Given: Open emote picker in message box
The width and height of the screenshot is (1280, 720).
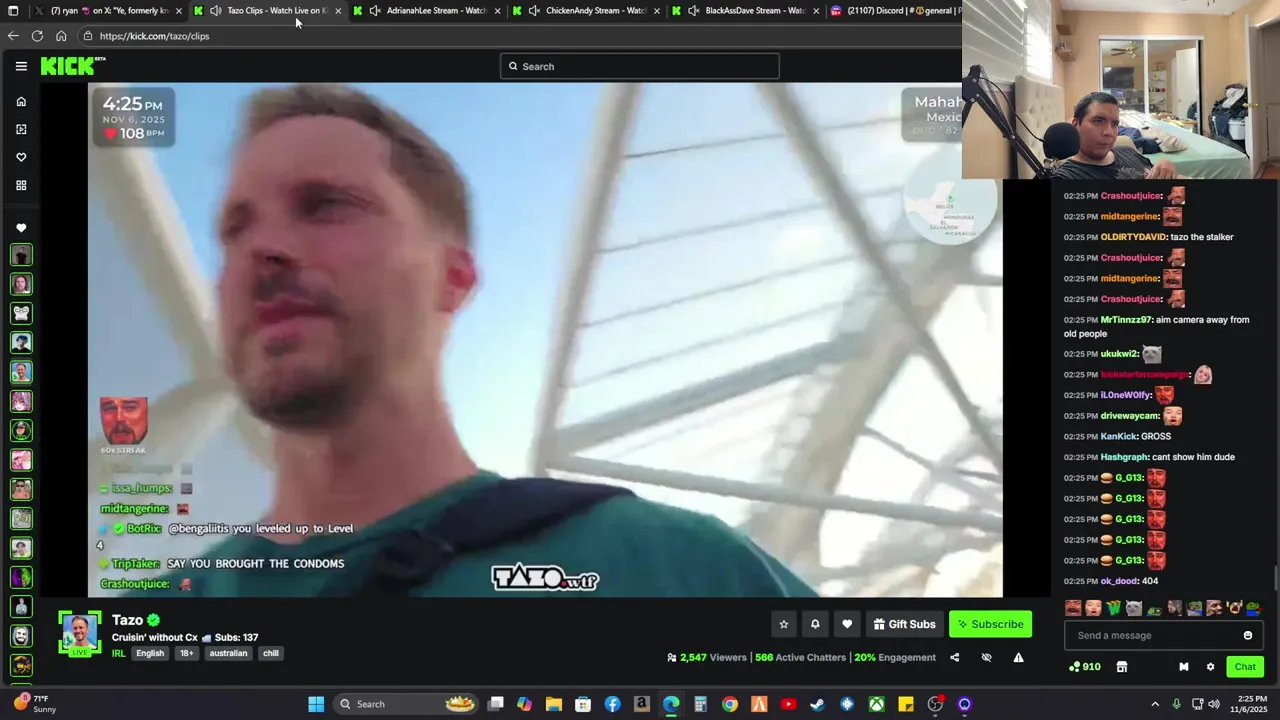Looking at the screenshot, I should (x=1248, y=635).
